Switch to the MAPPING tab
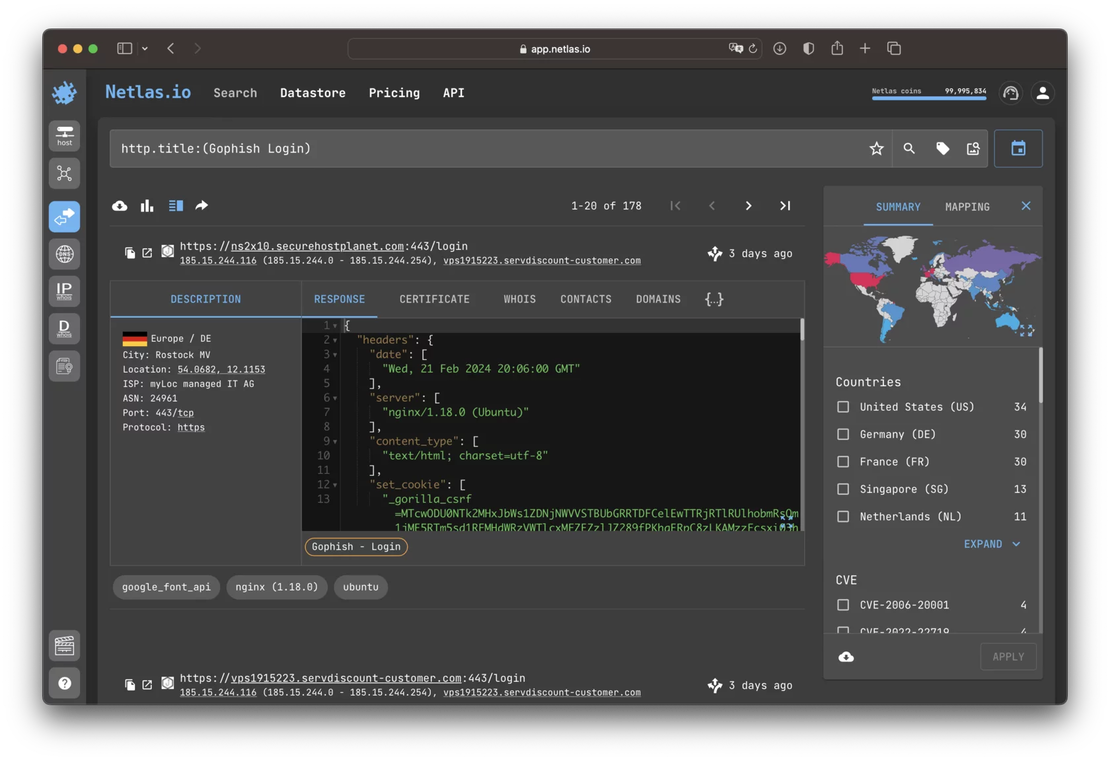 966,207
